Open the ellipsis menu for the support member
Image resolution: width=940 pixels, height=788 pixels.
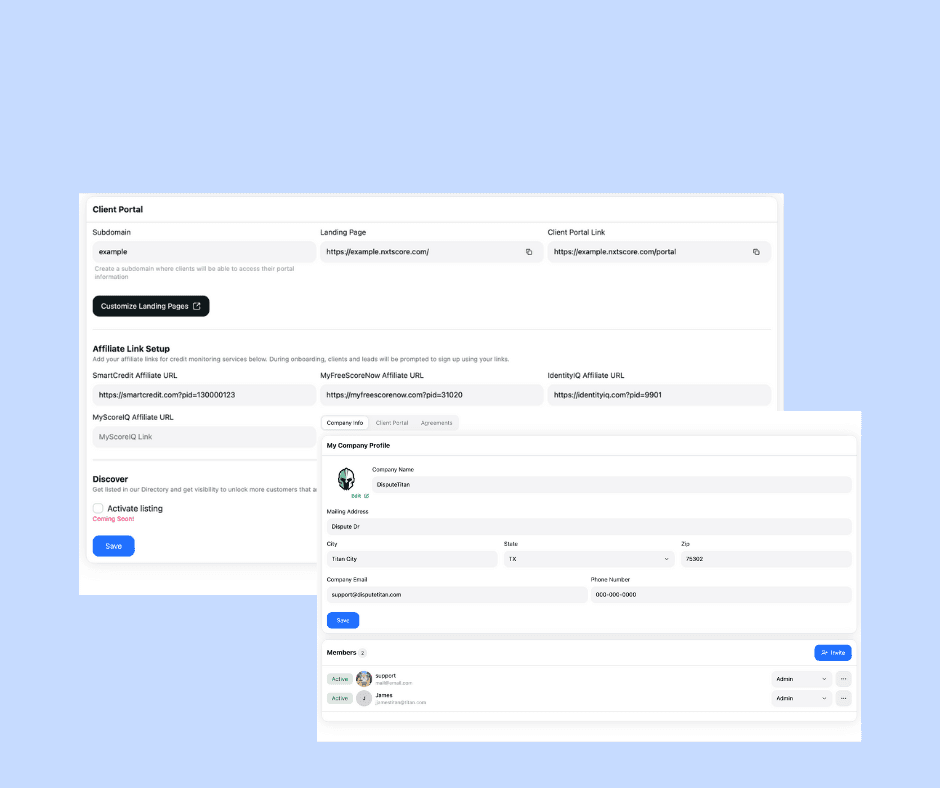[x=843, y=678]
